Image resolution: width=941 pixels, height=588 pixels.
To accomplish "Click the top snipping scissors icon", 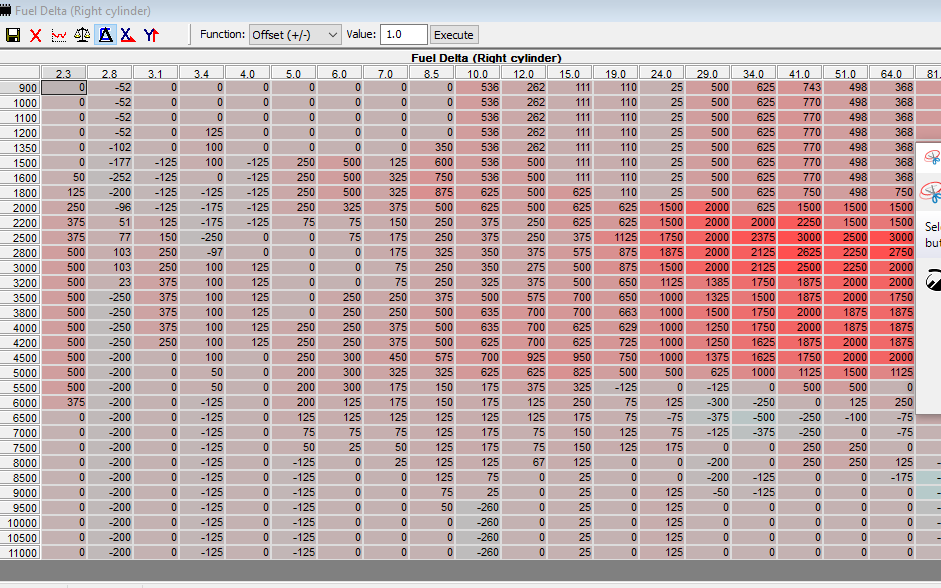I will click(932, 157).
